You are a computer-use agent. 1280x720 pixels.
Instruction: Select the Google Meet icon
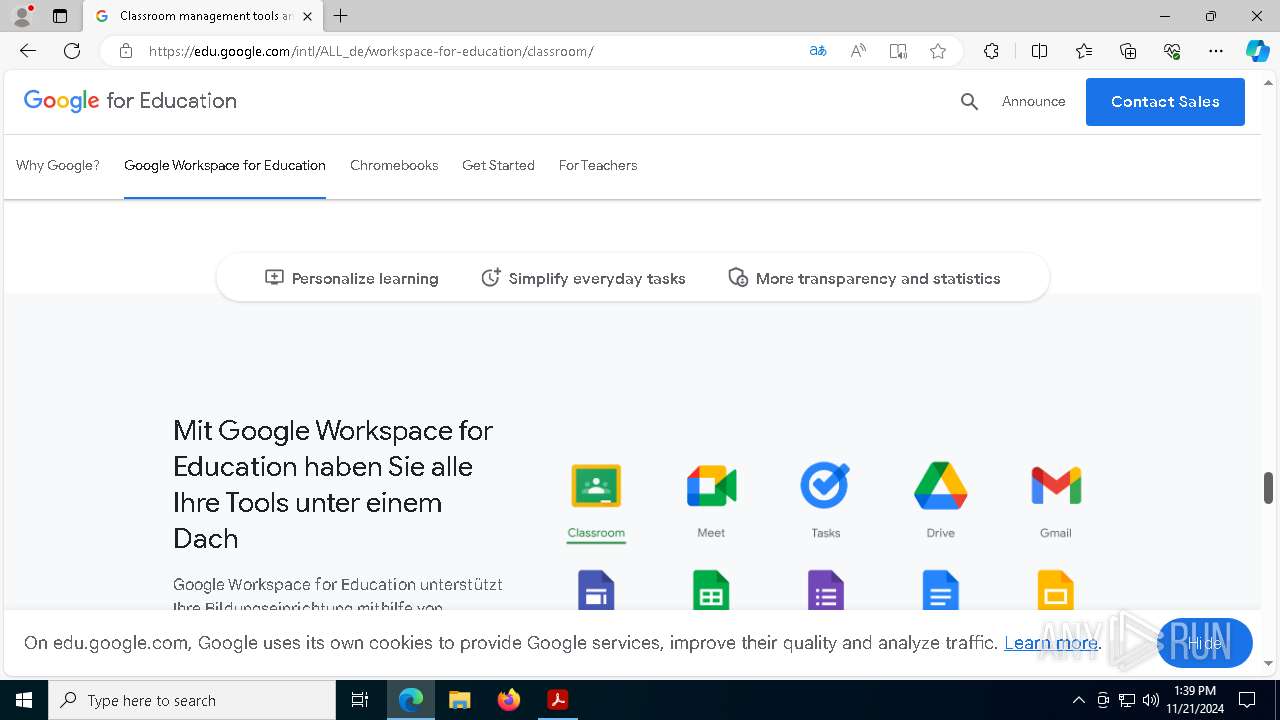click(x=711, y=486)
